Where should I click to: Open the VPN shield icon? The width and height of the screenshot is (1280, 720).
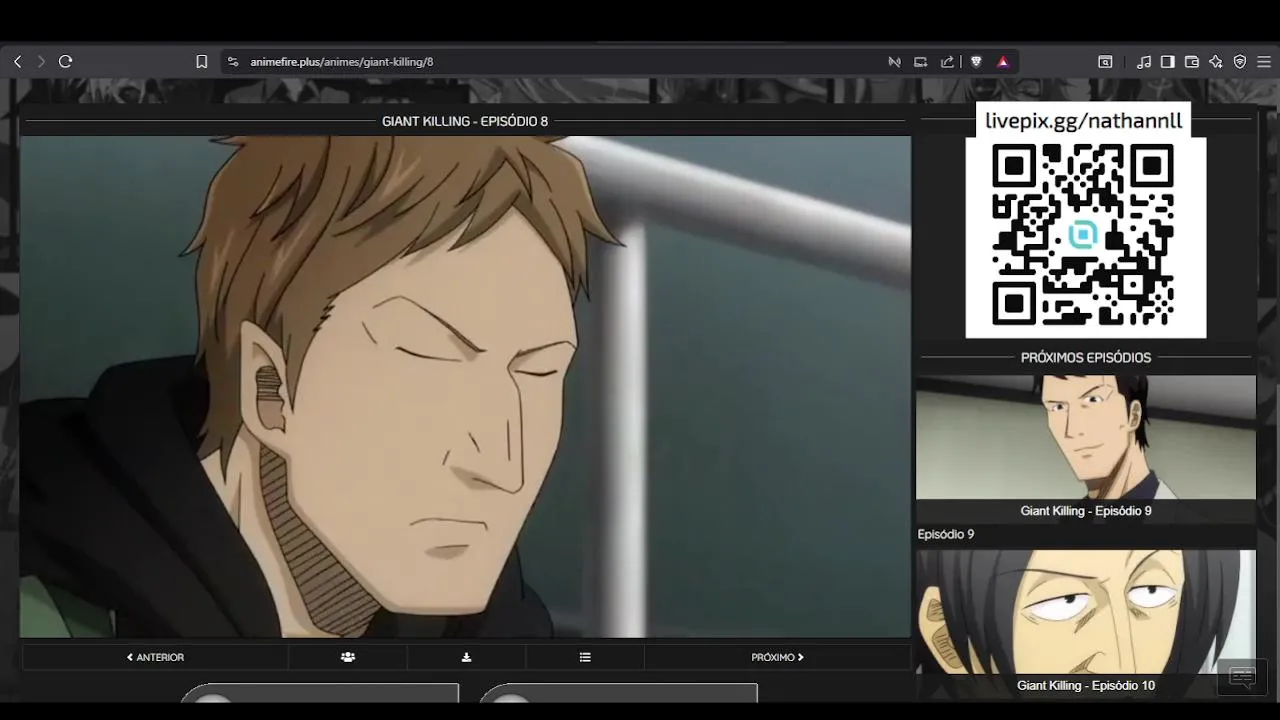point(1240,62)
